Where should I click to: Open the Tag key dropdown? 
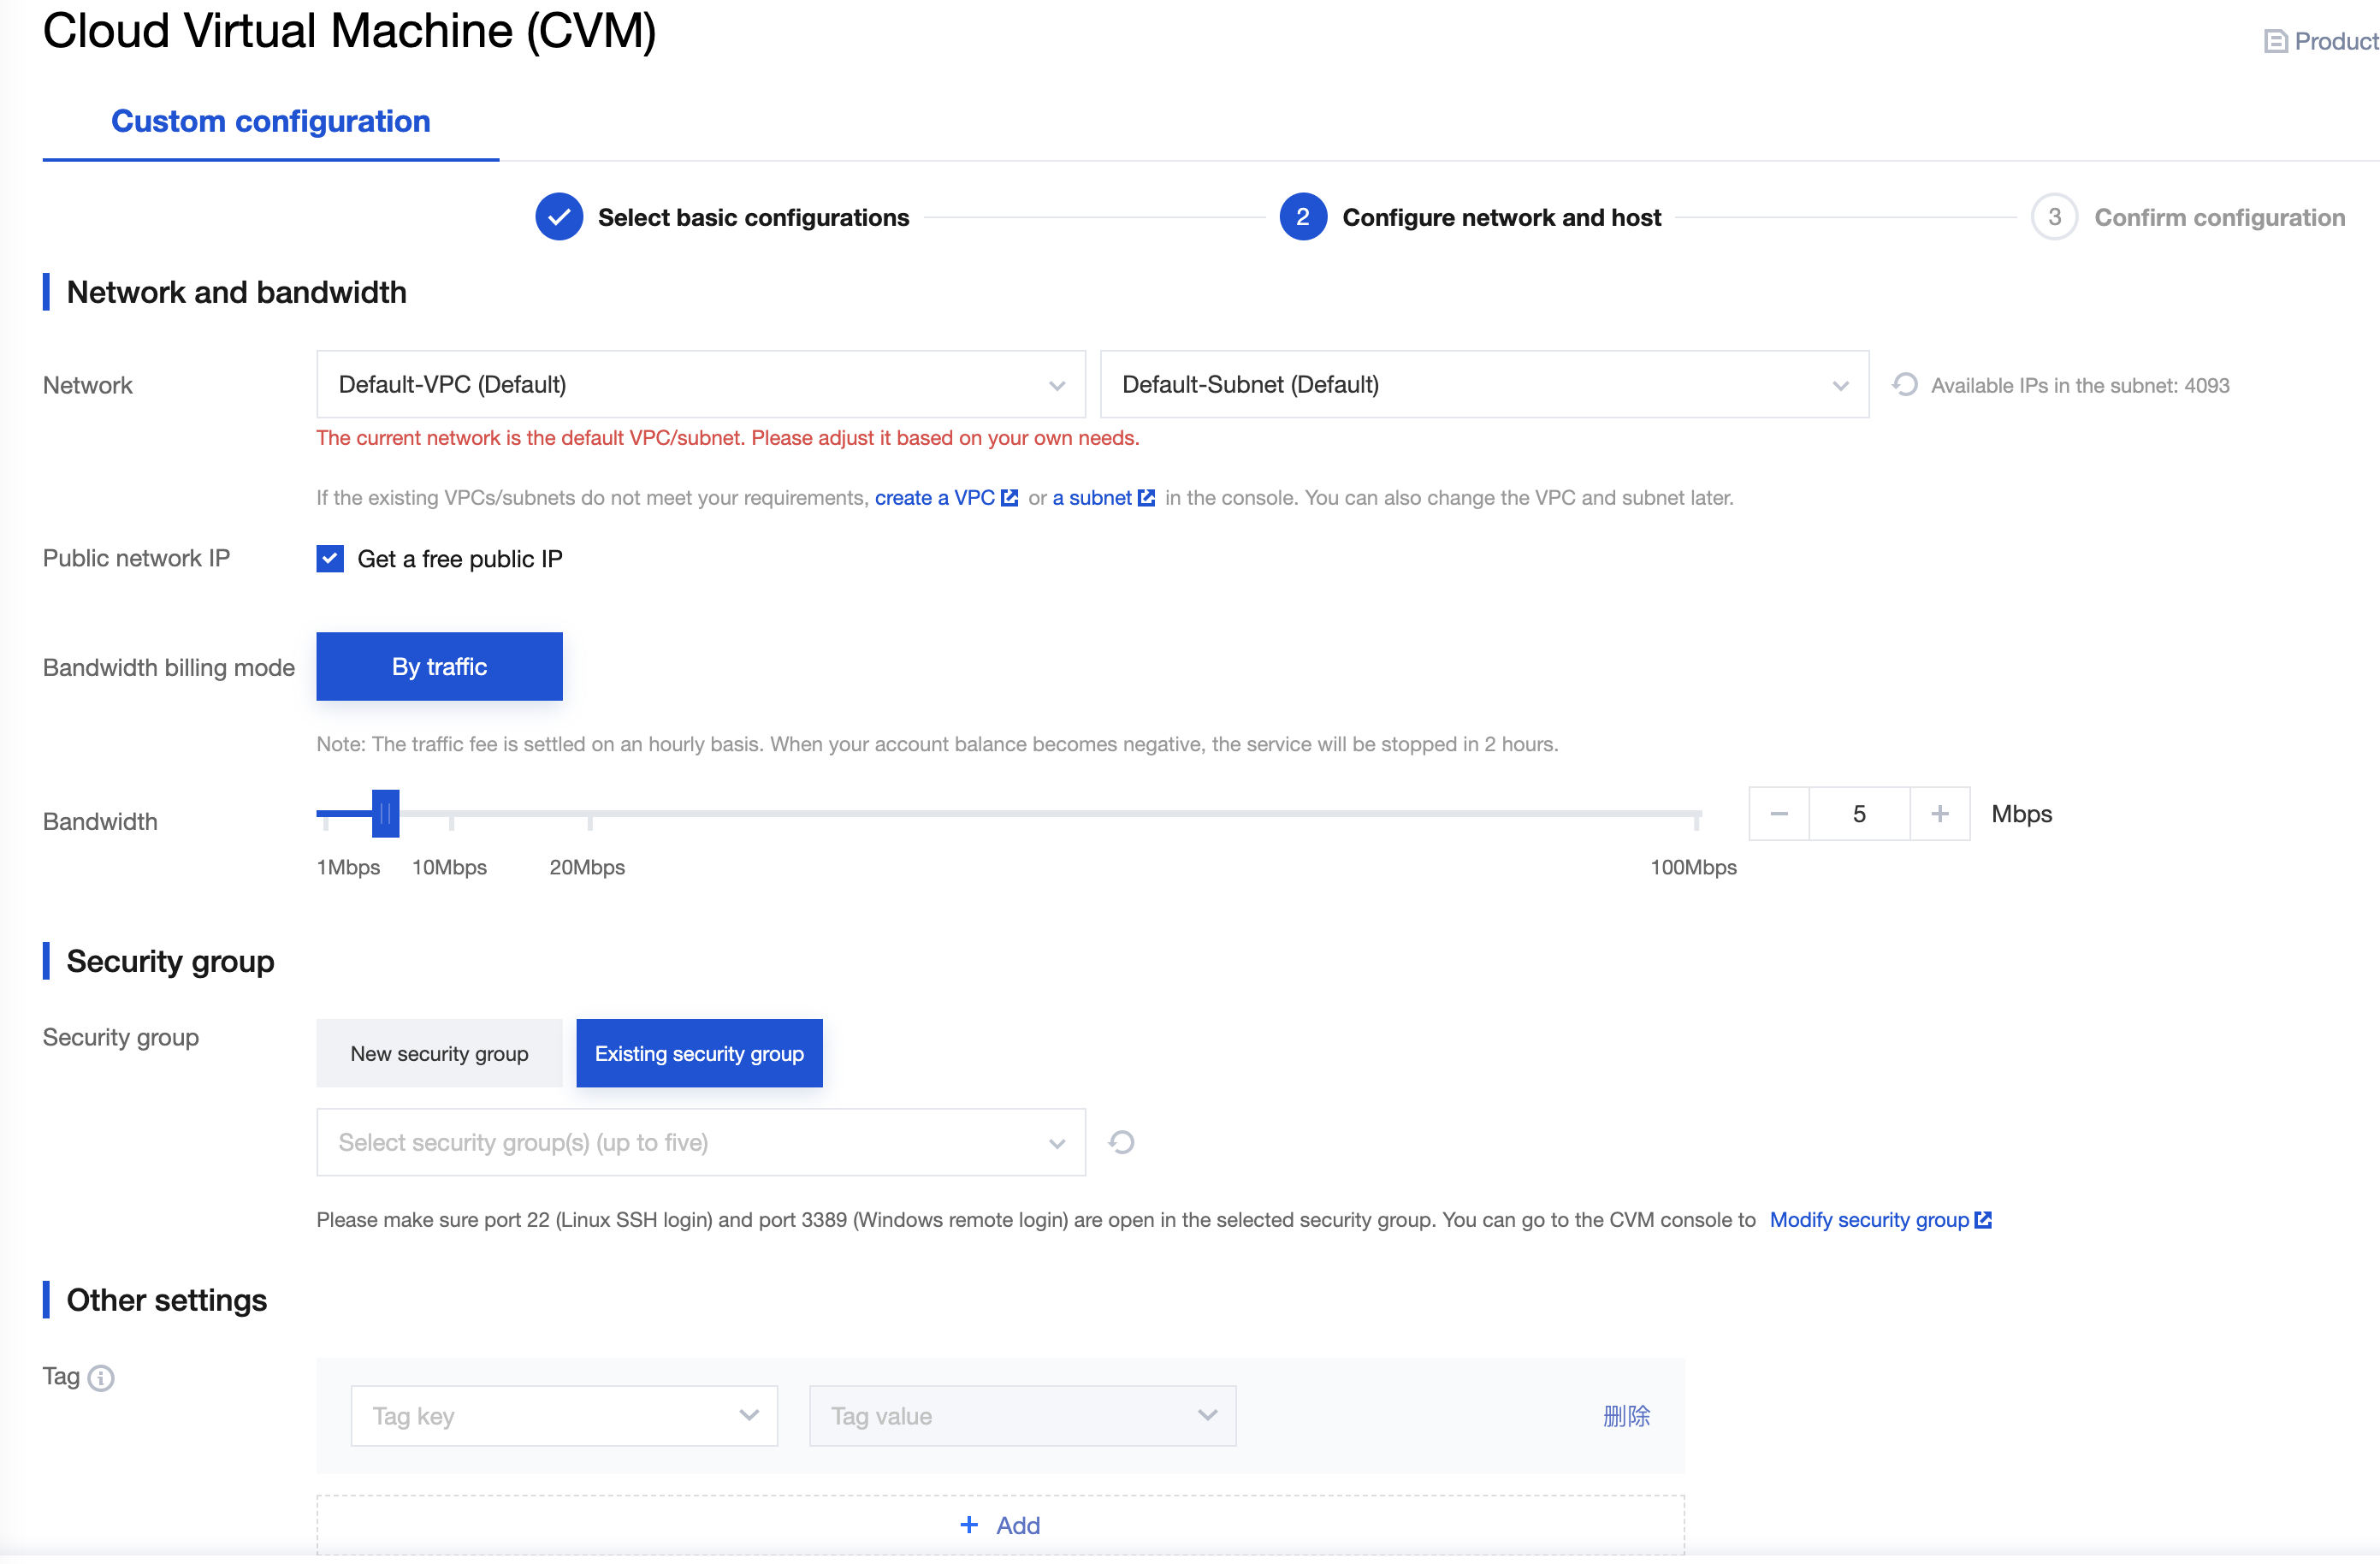point(564,1416)
